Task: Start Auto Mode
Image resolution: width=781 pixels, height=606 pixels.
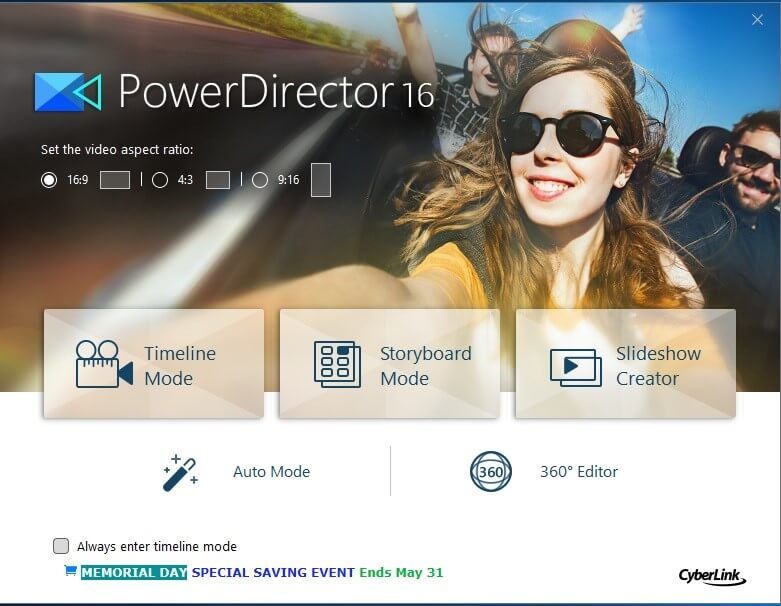Action: [237, 472]
